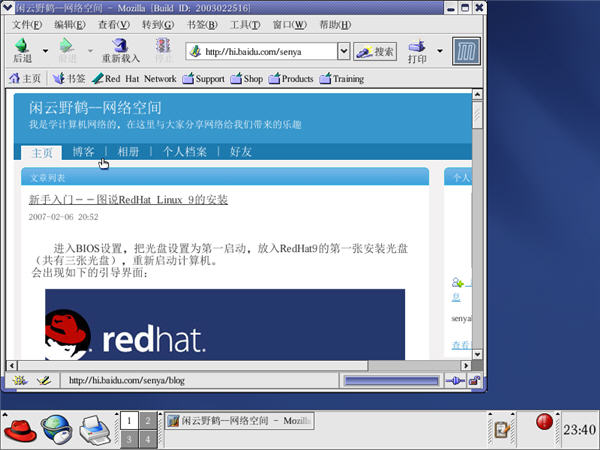Screen dimensions: 600x450
Task: Click the vertical scrollbar thumb
Action: point(477,114)
